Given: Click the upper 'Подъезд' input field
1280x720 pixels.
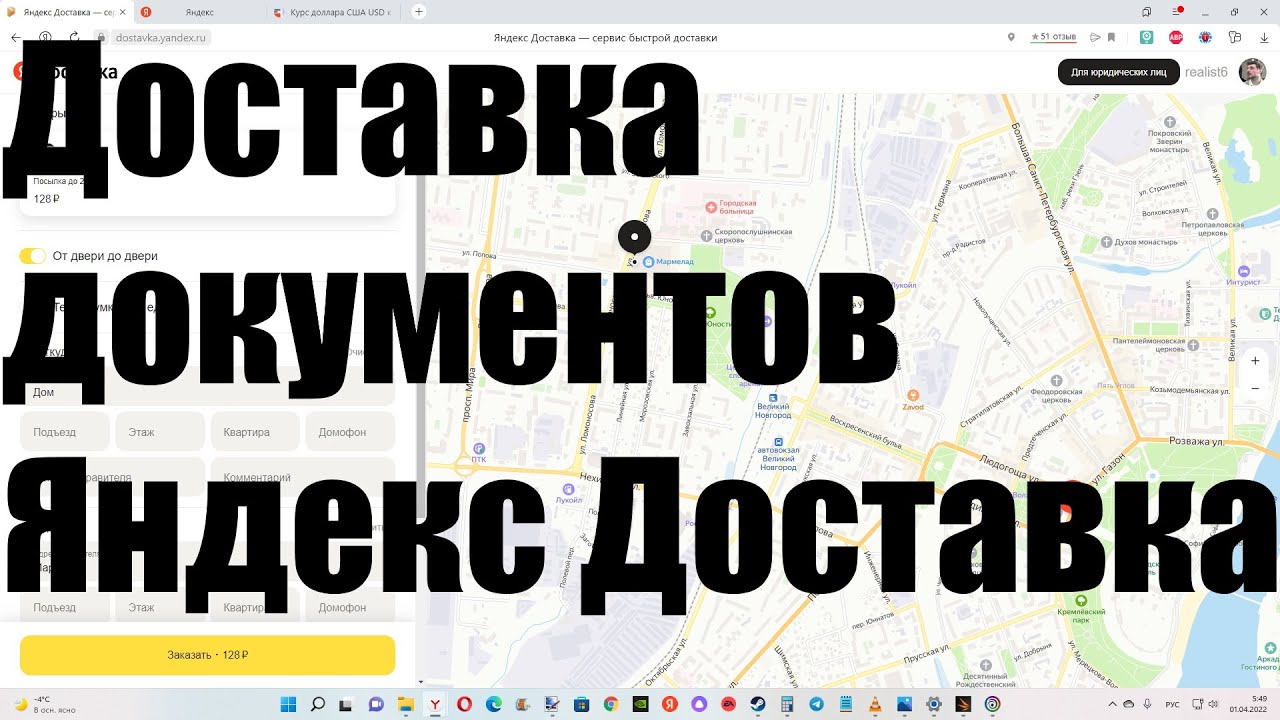Looking at the screenshot, I should coord(64,432).
